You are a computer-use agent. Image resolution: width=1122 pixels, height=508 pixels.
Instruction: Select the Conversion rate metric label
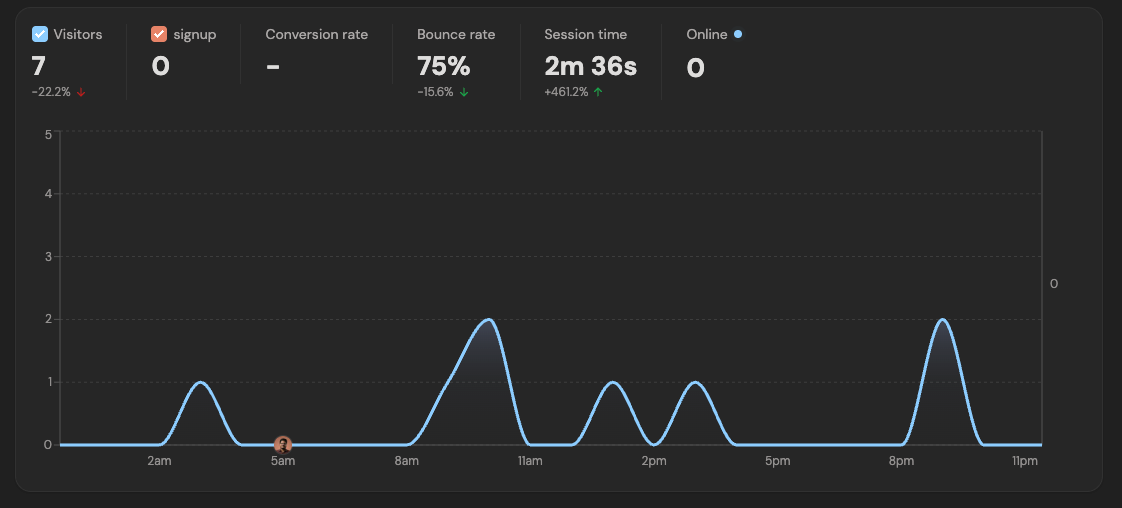pos(316,34)
